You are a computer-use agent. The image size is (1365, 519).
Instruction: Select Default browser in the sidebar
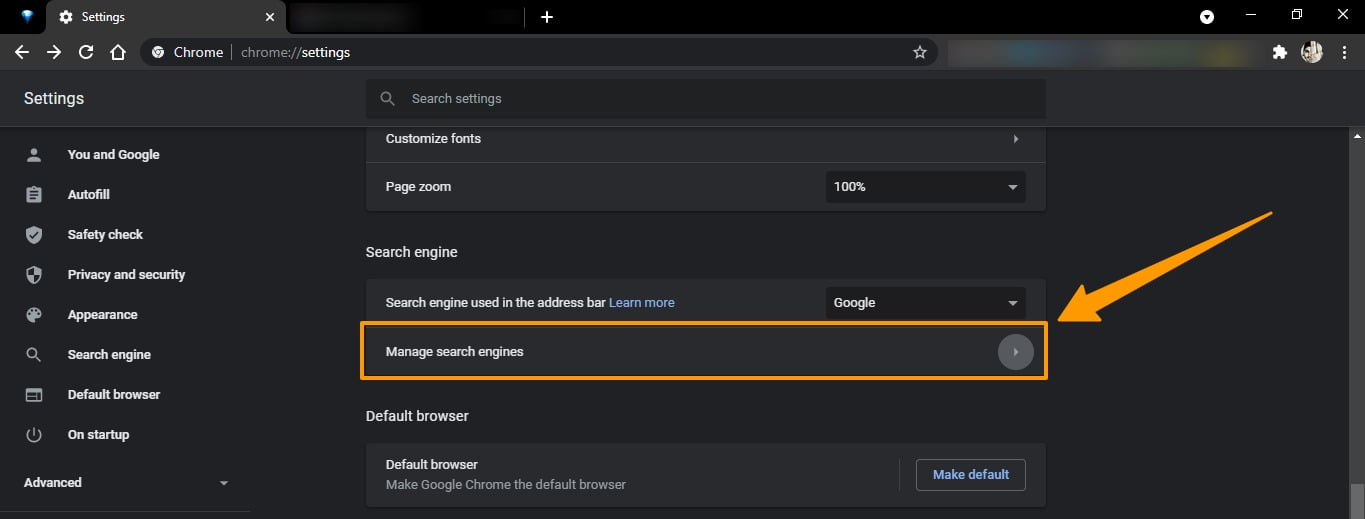114,394
